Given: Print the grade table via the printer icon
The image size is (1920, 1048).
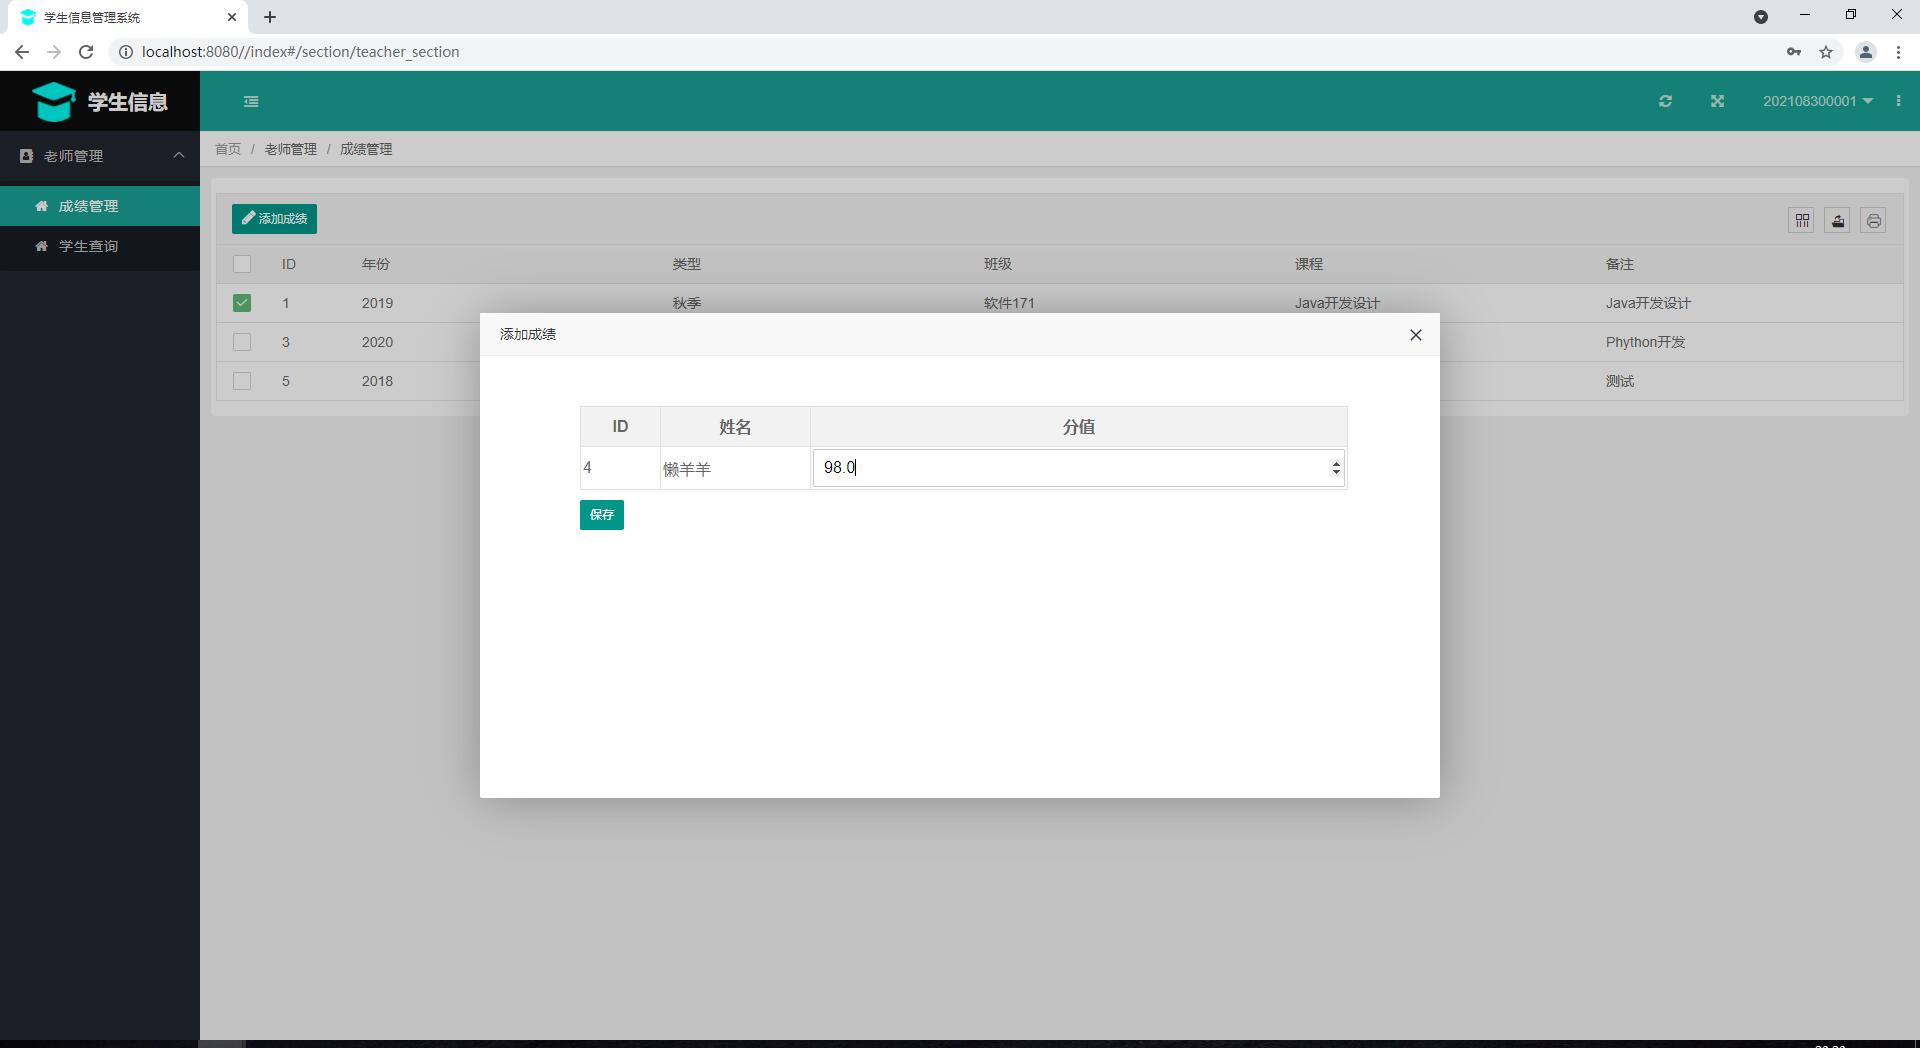Looking at the screenshot, I should (x=1873, y=220).
